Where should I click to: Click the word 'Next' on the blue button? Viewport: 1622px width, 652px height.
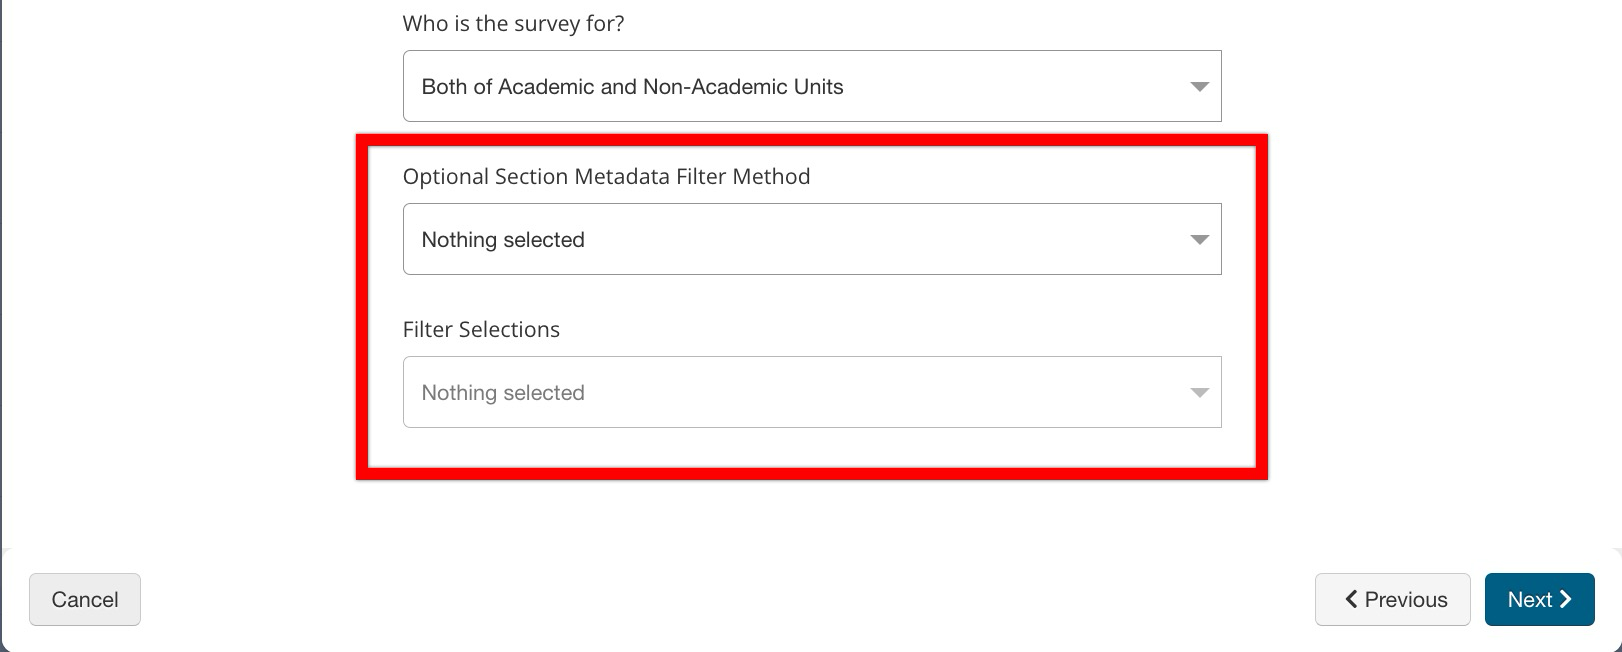pos(1529,599)
